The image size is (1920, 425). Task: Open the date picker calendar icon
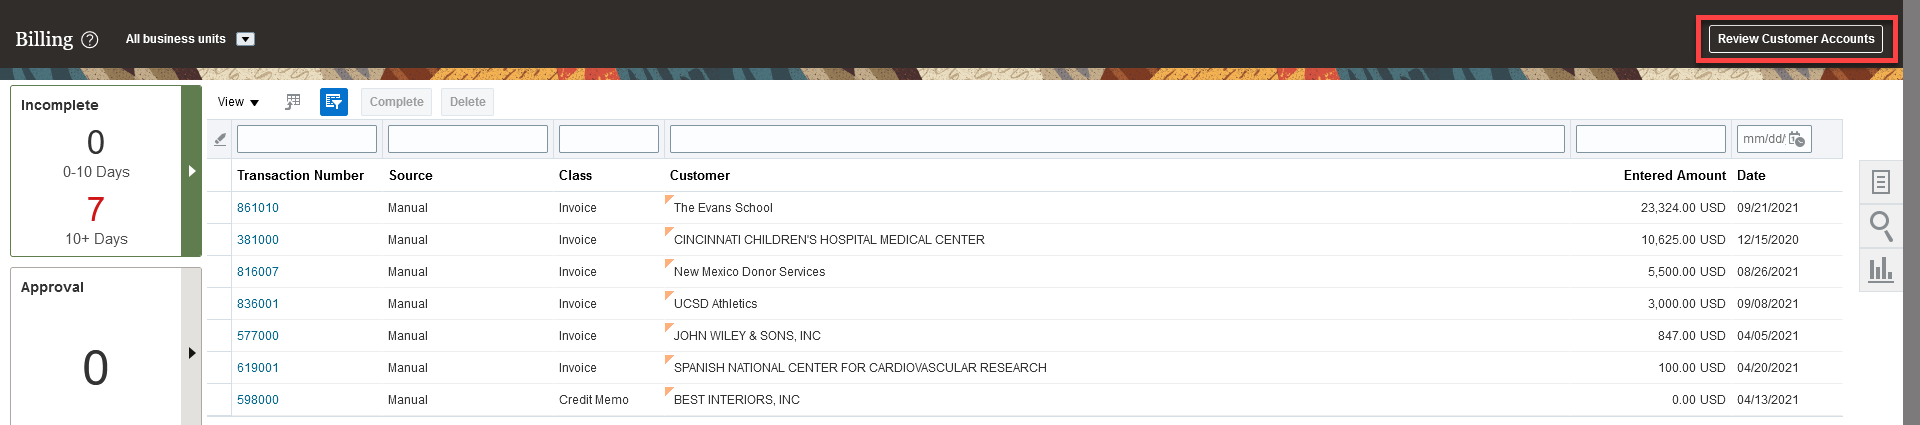point(1797,139)
